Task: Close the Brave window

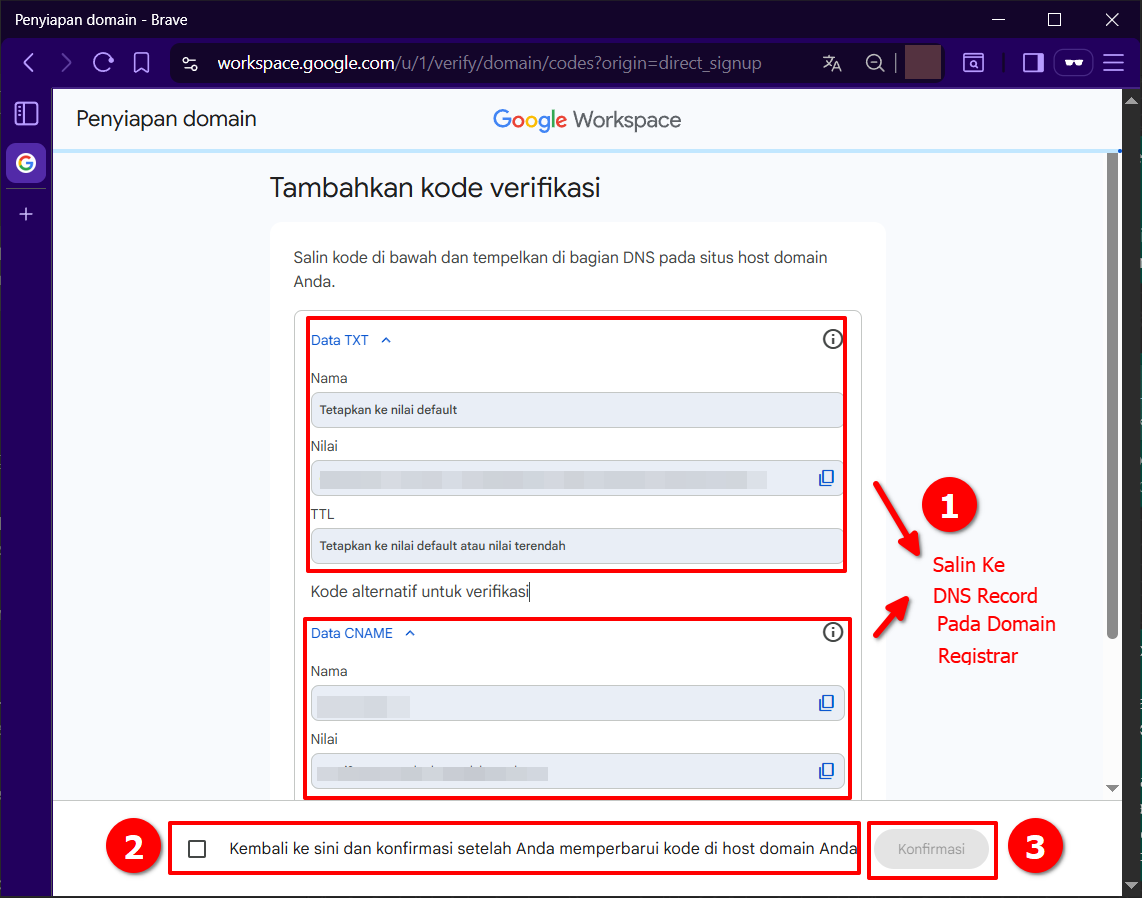Action: 1111,20
